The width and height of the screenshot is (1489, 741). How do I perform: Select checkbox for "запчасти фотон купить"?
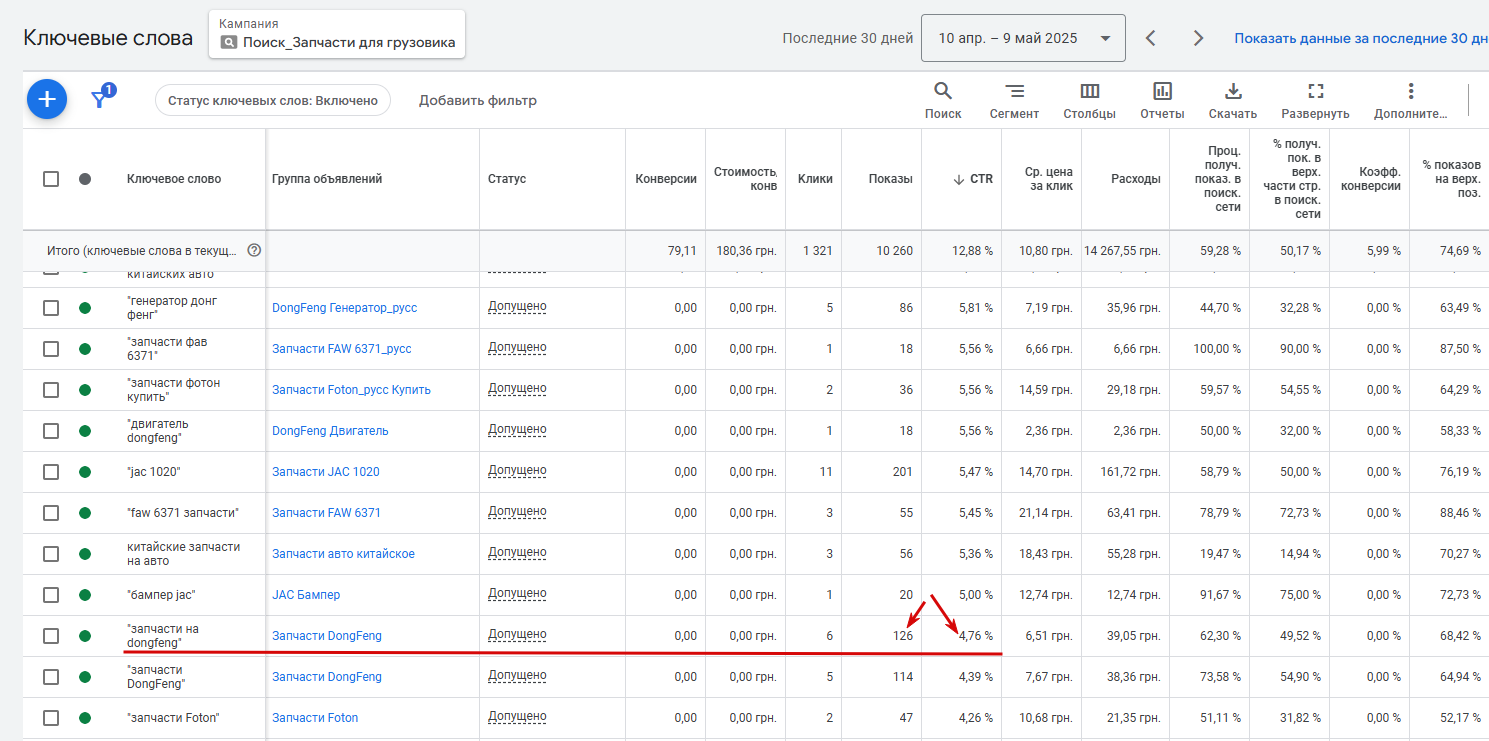point(51,390)
